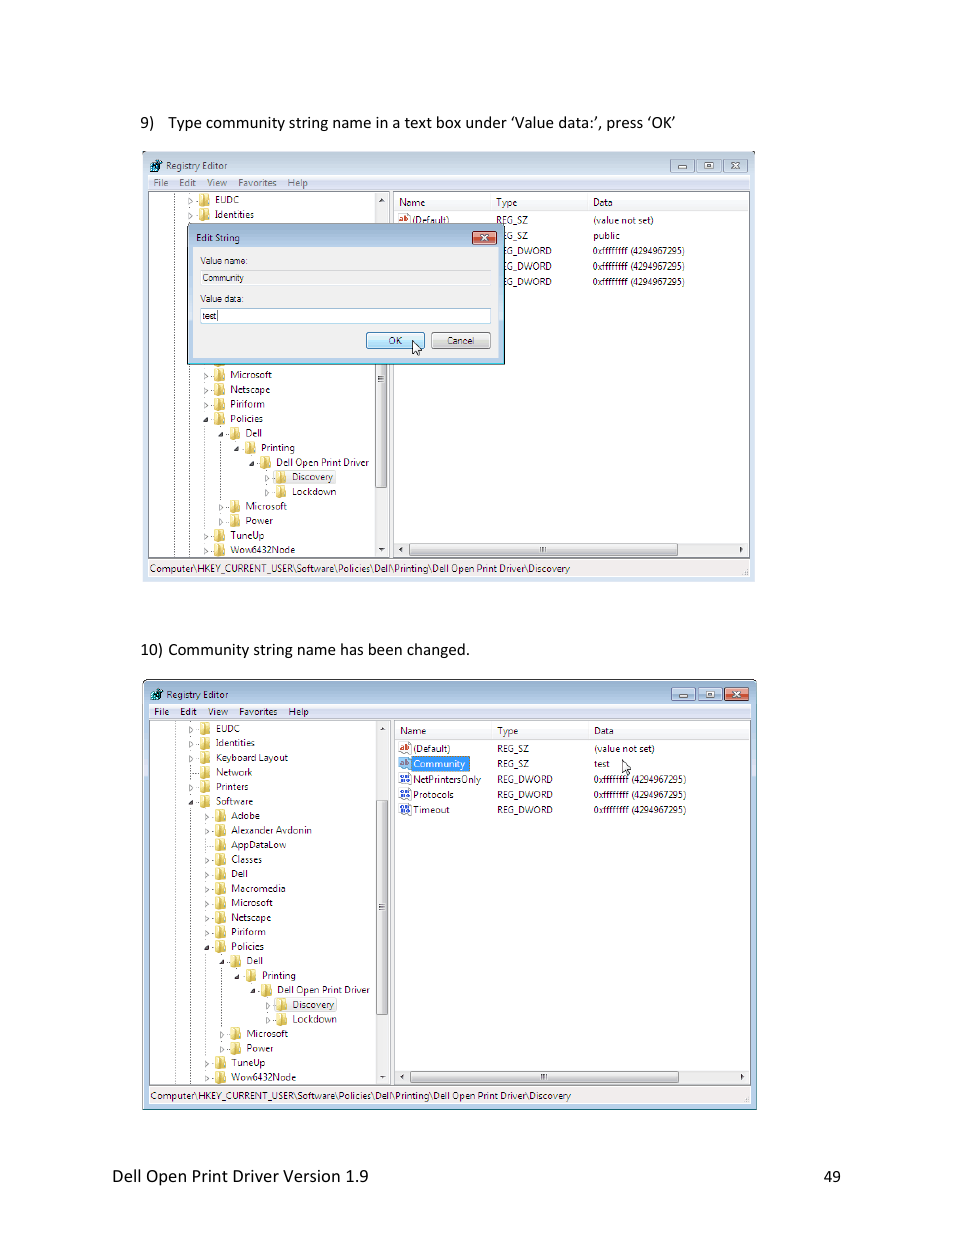Expand the Lockdown node in step 10 tree
This screenshot has height=1235, width=954.
tap(268, 1020)
